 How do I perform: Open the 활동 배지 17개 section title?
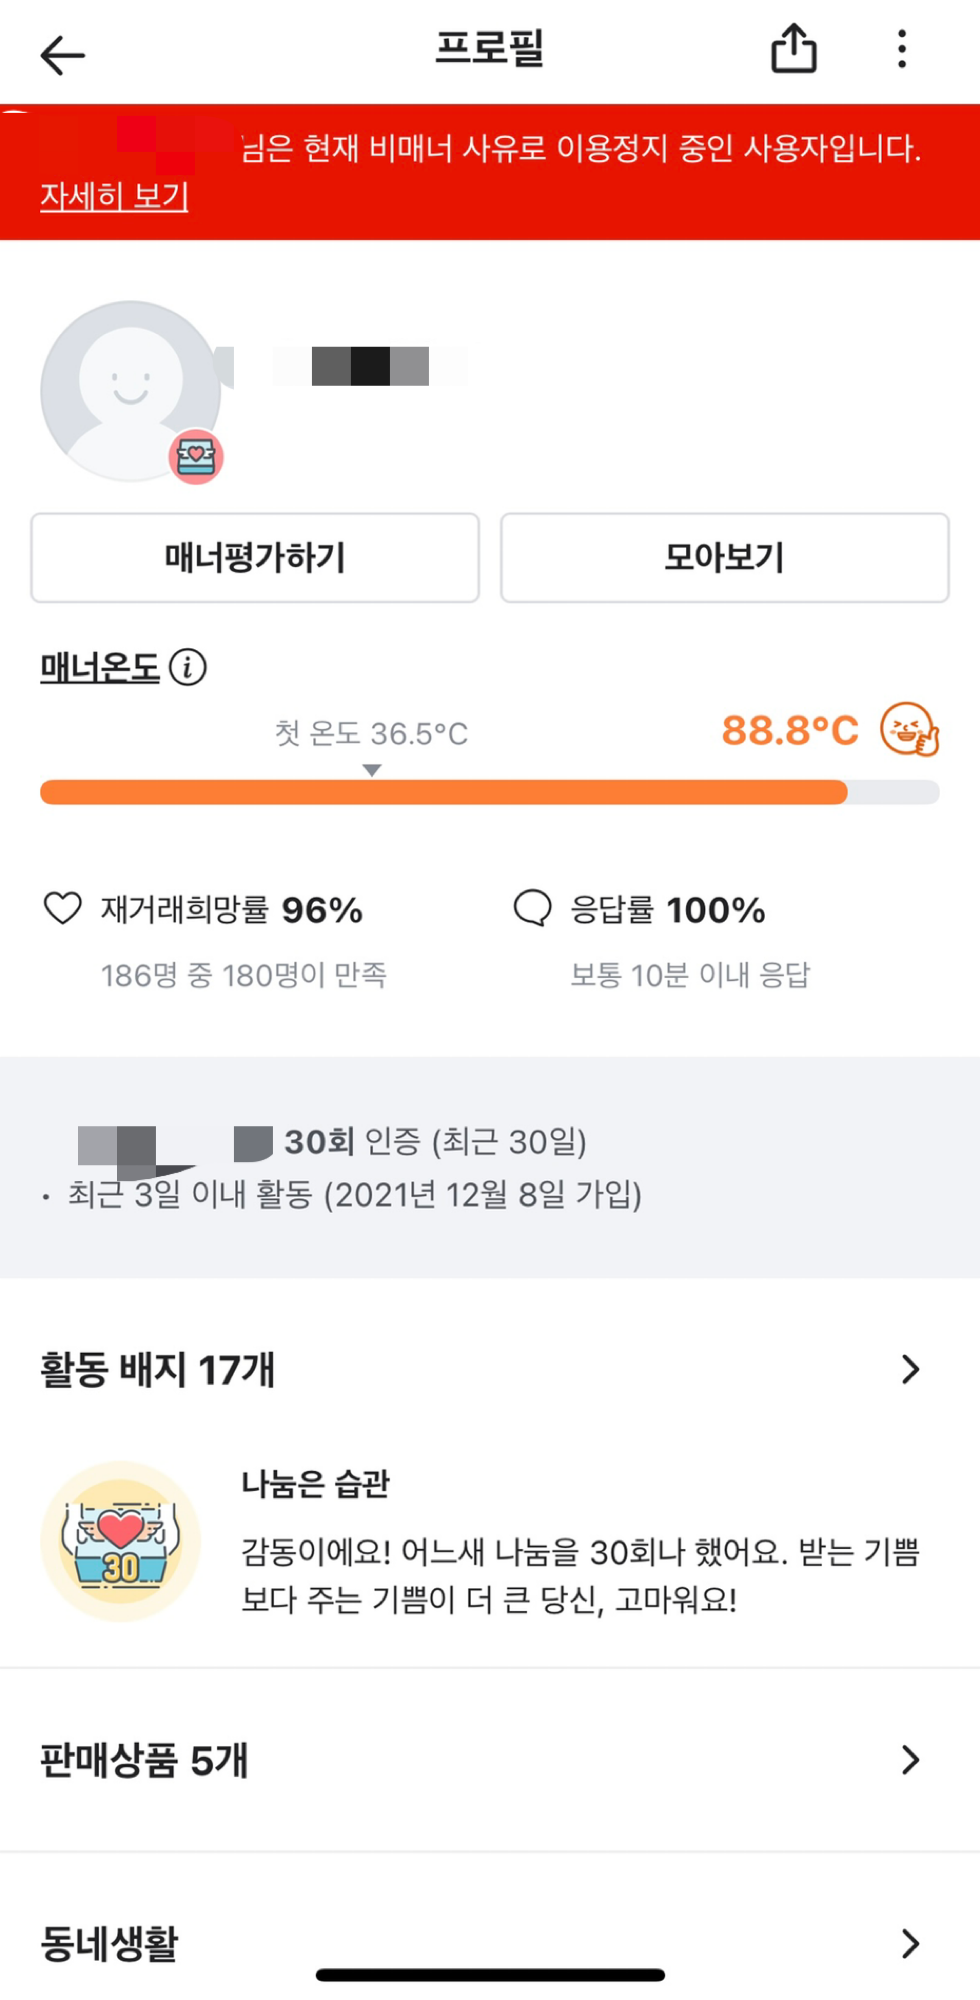tap(157, 1370)
